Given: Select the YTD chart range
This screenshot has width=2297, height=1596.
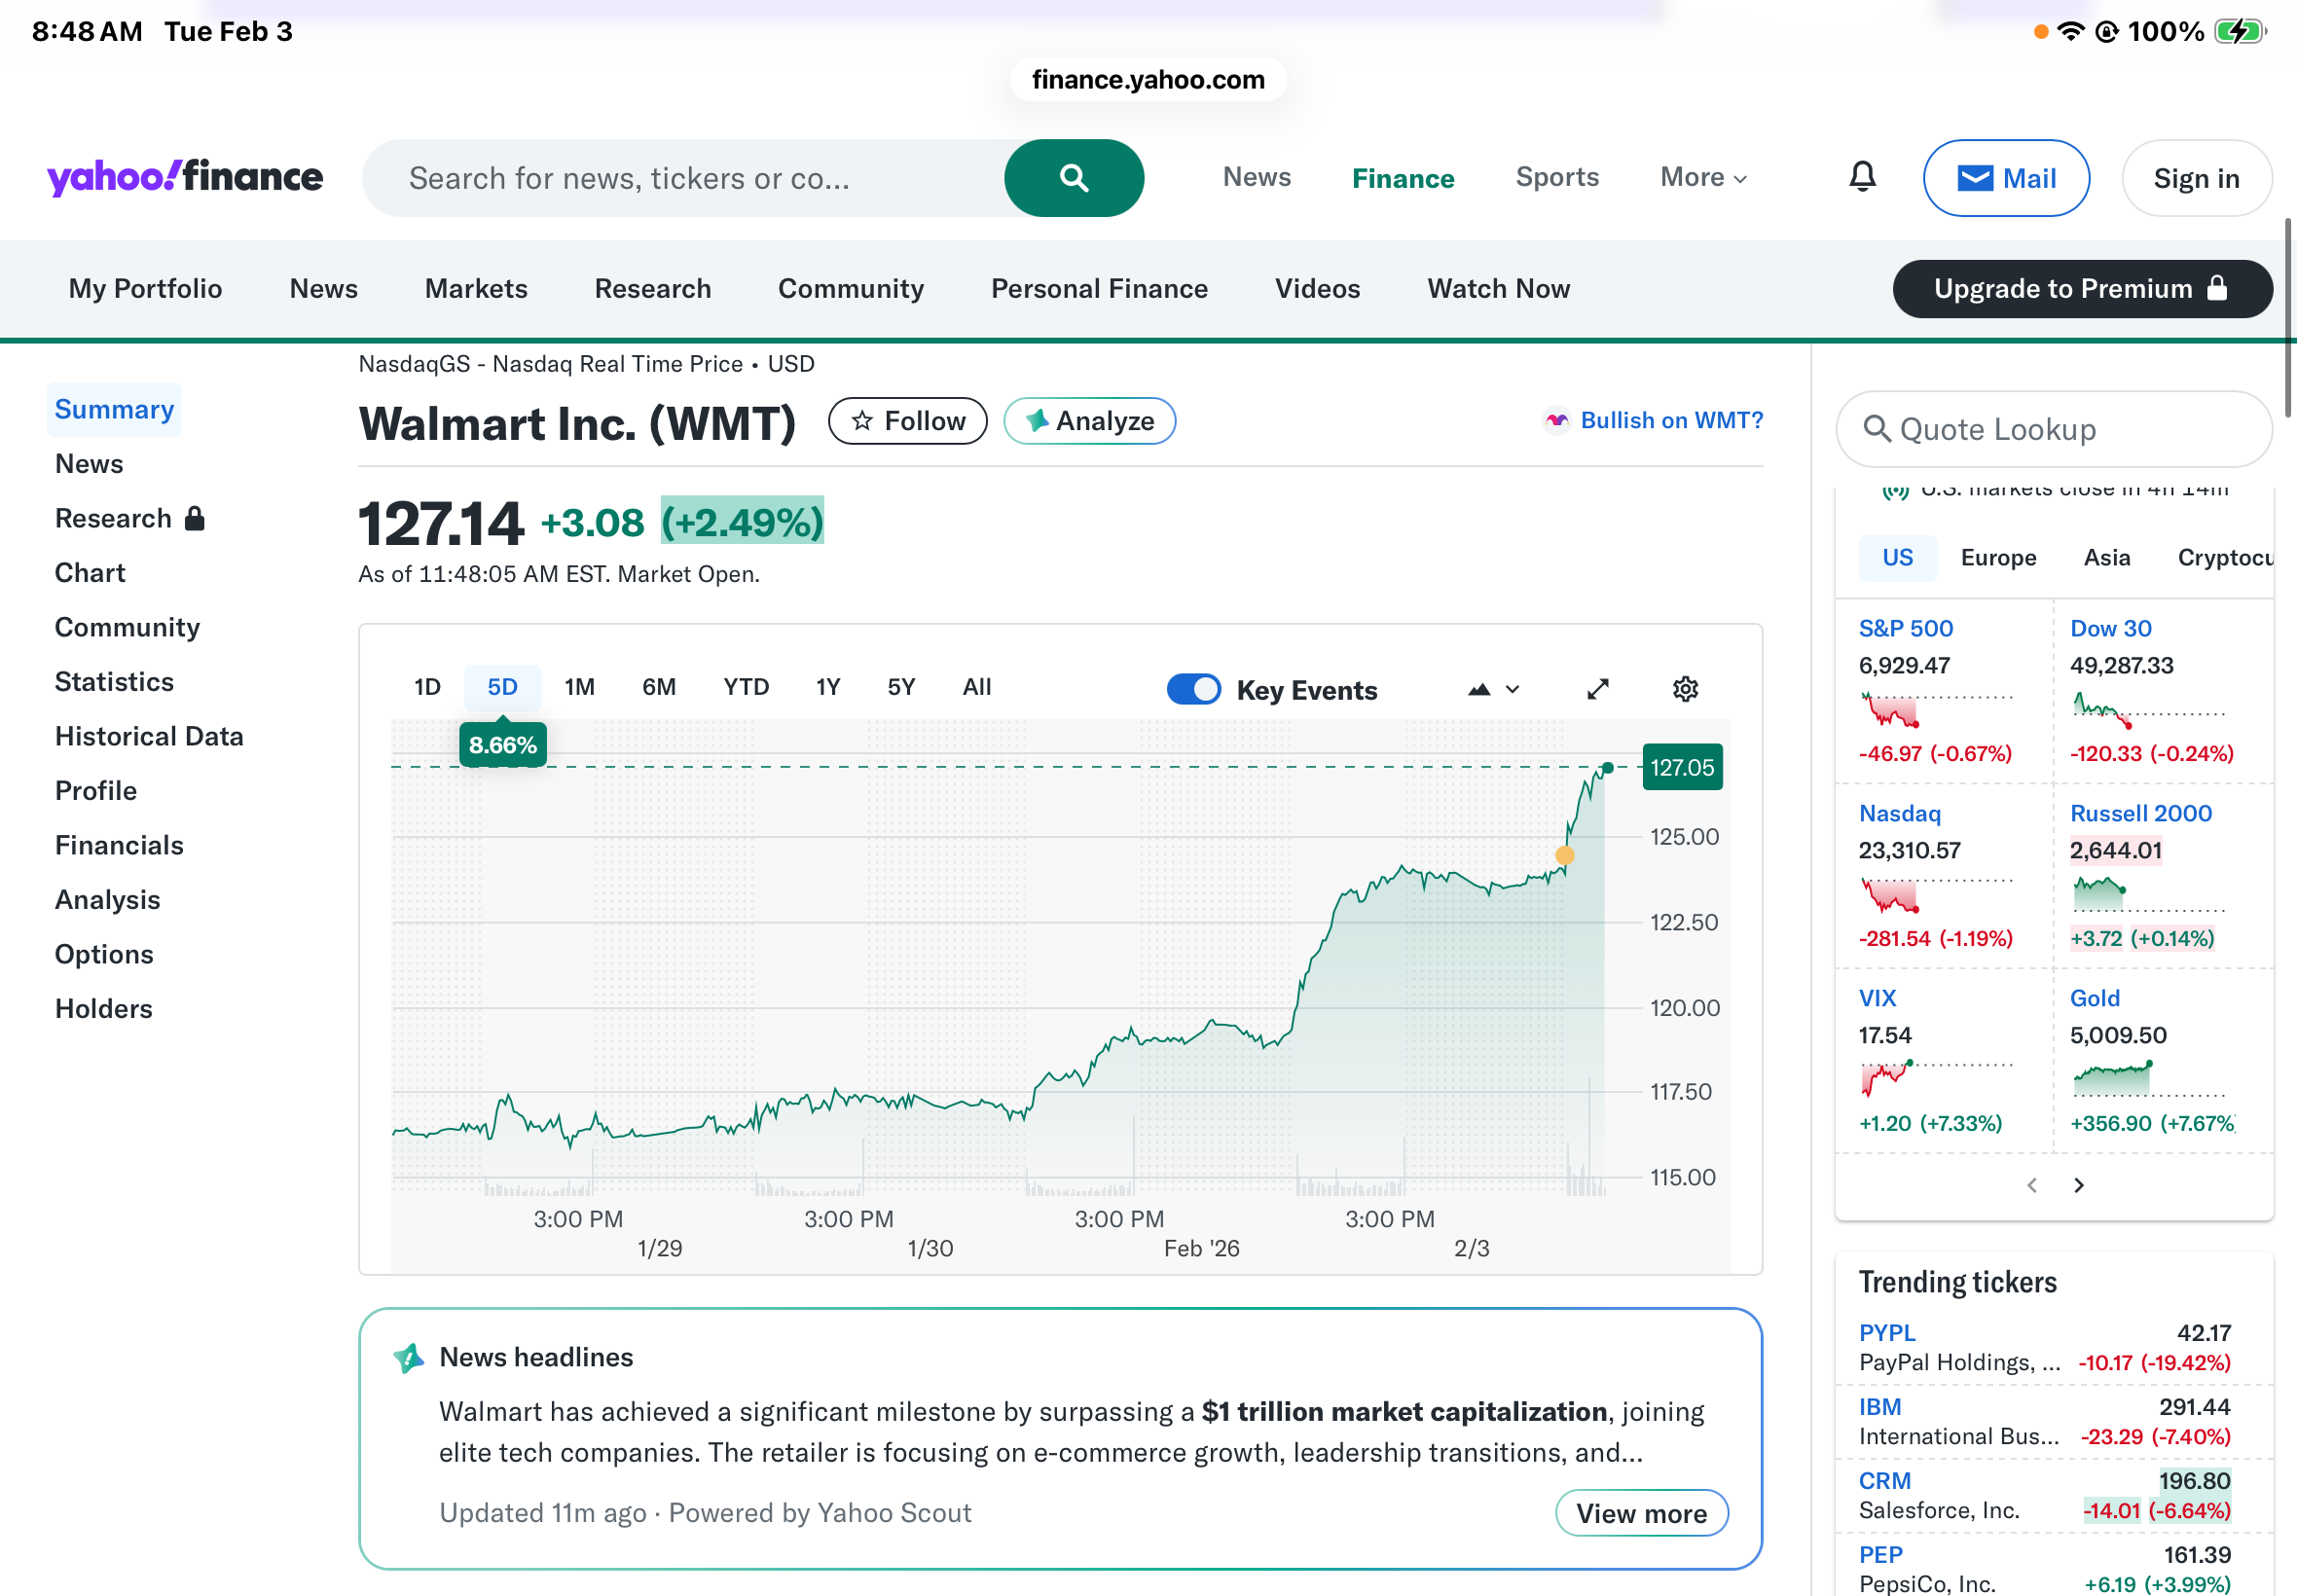Looking at the screenshot, I should tap(746, 687).
